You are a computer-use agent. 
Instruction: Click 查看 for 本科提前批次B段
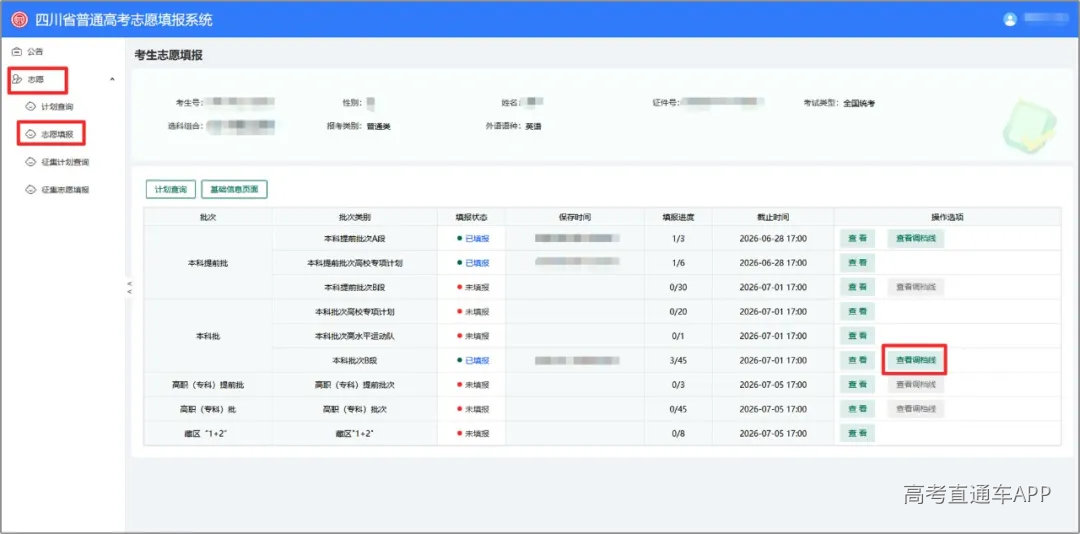coord(858,287)
